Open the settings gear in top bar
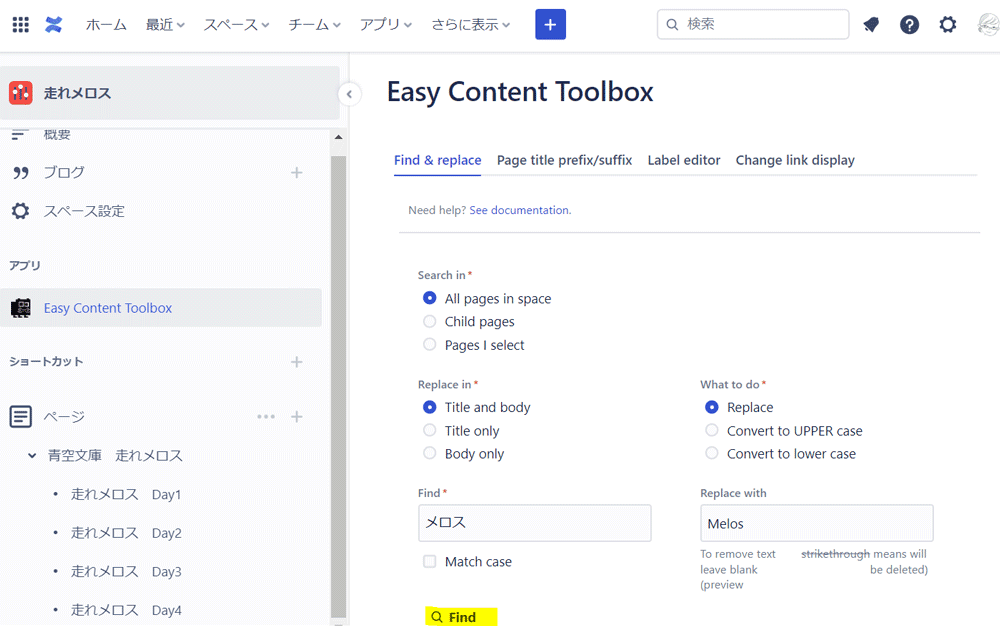1000x626 pixels. (x=948, y=25)
